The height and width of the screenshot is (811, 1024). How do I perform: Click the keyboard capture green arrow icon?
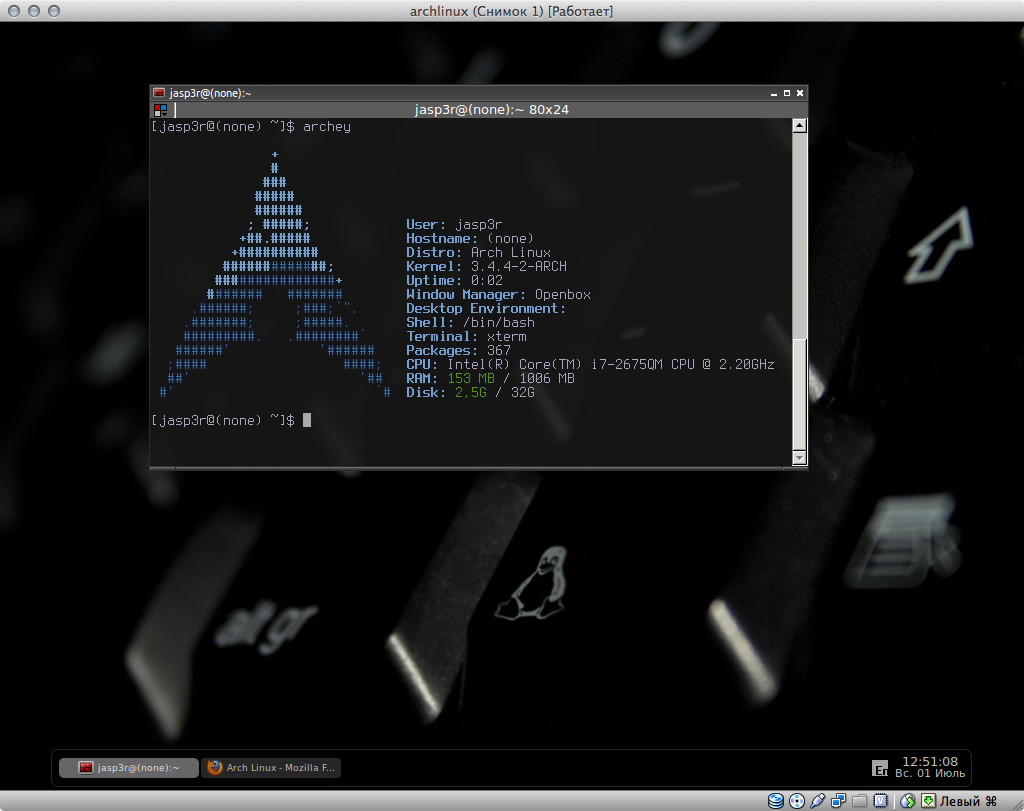[x=928, y=801]
